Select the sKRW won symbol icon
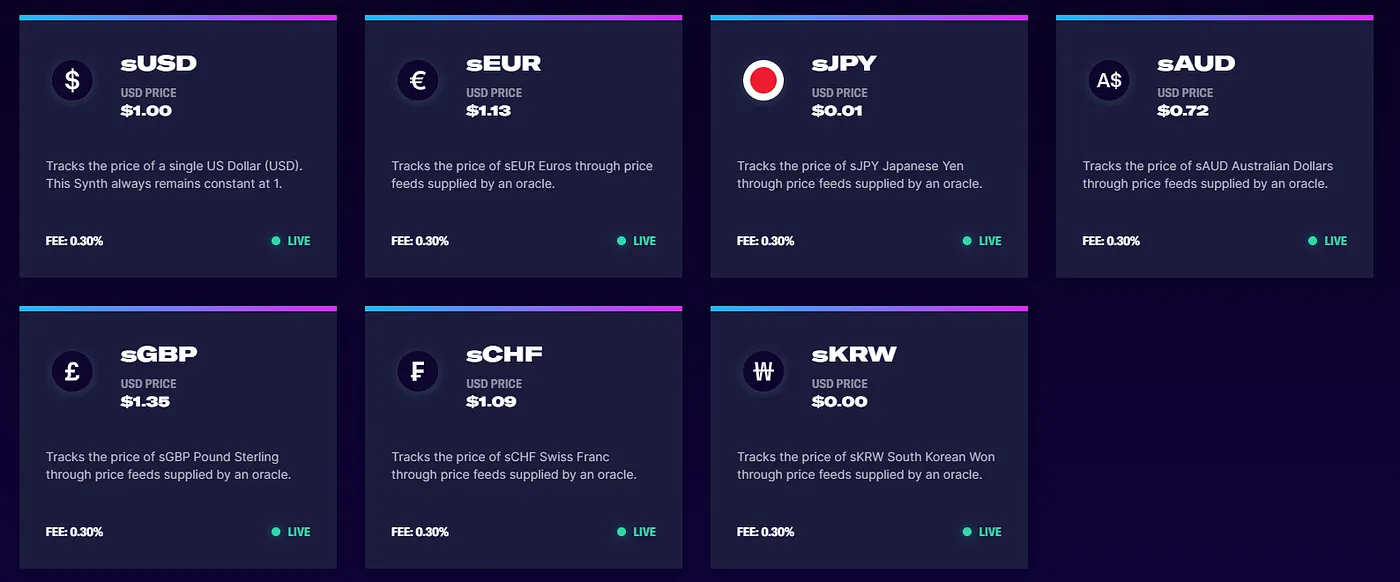Screen dimensions: 1400x582 click(x=763, y=371)
